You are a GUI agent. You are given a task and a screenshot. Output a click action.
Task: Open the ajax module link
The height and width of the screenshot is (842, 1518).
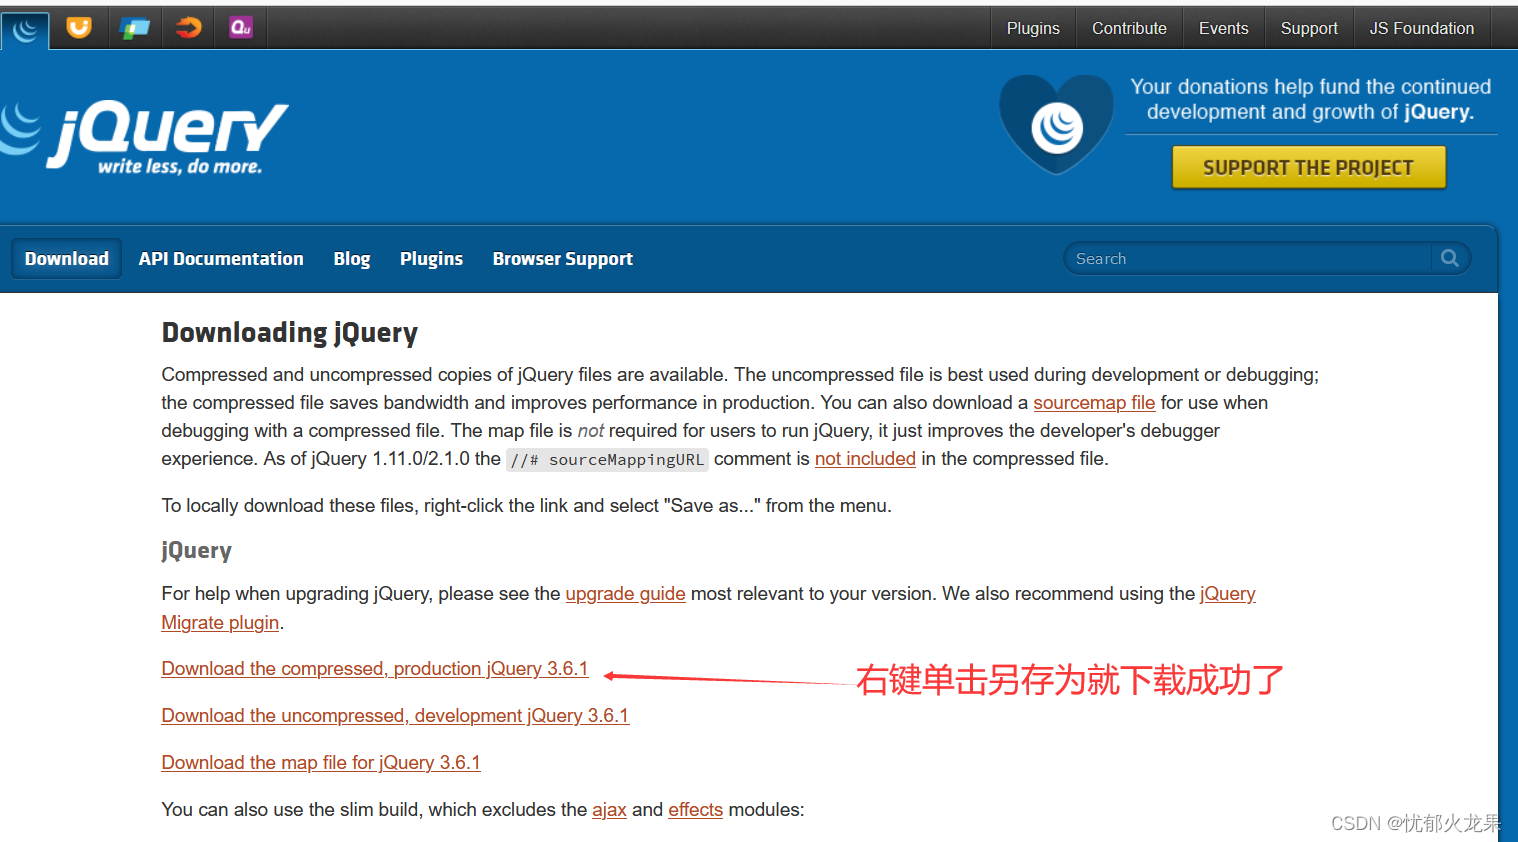(609, 809)
